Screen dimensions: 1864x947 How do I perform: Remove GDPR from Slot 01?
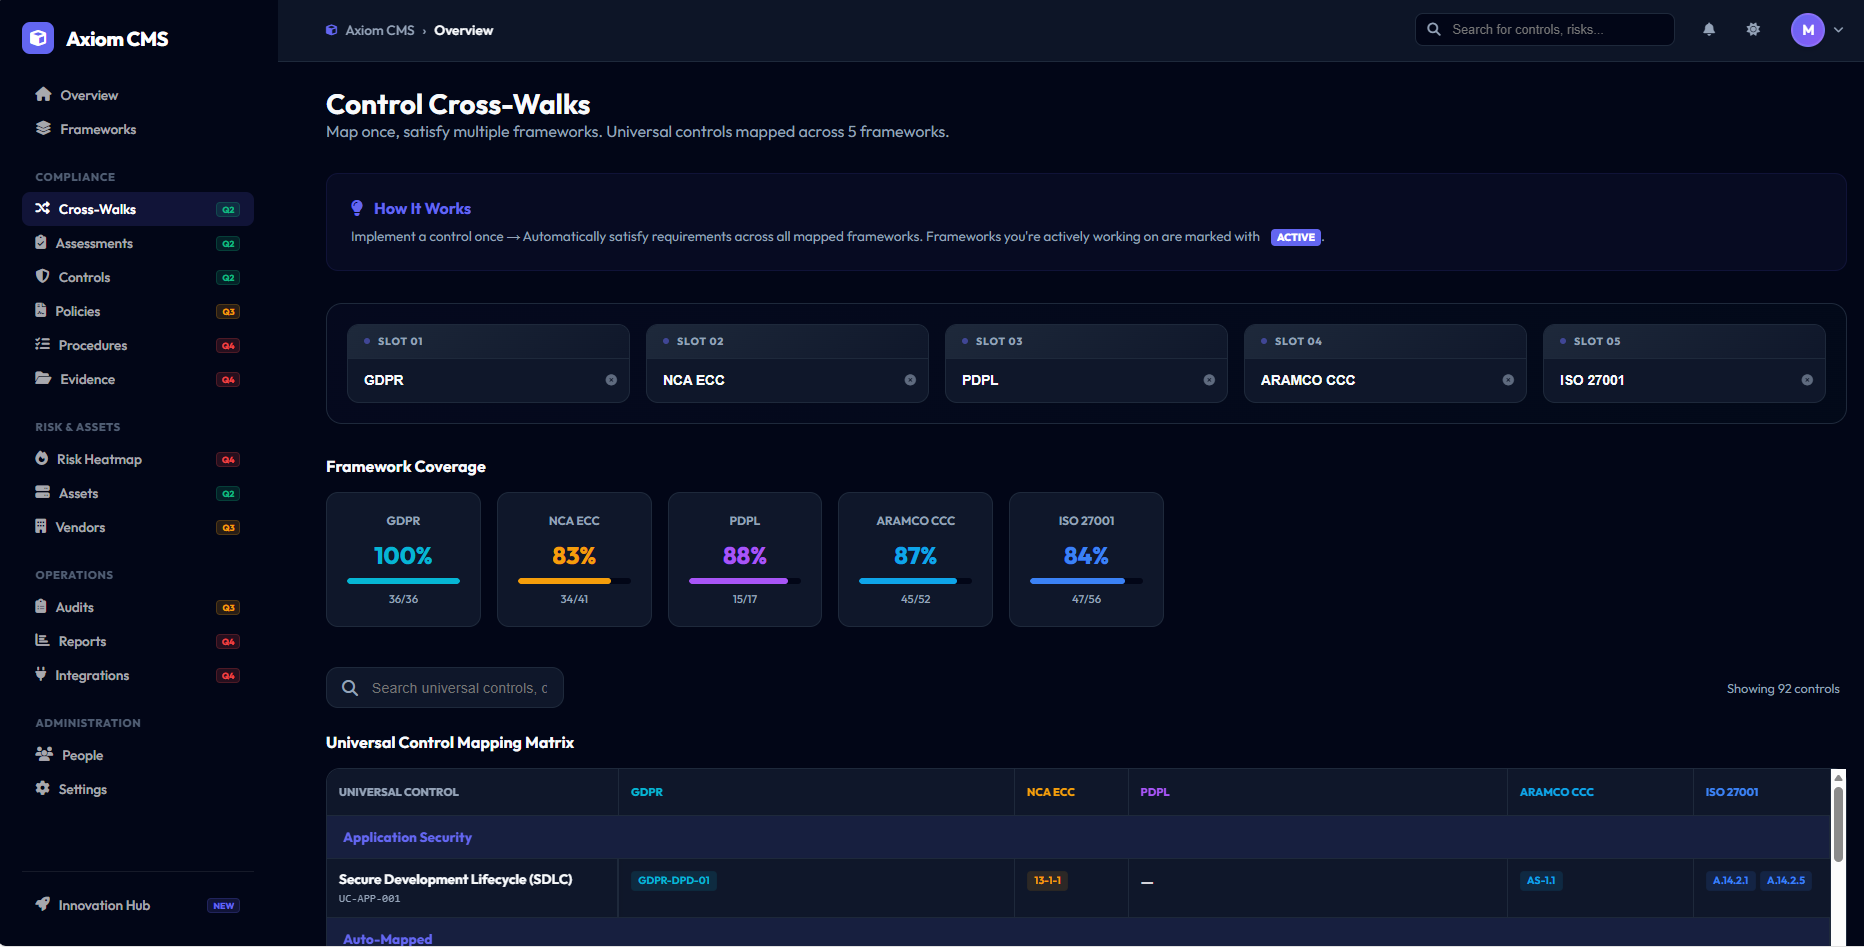click(x=612, y=380)
